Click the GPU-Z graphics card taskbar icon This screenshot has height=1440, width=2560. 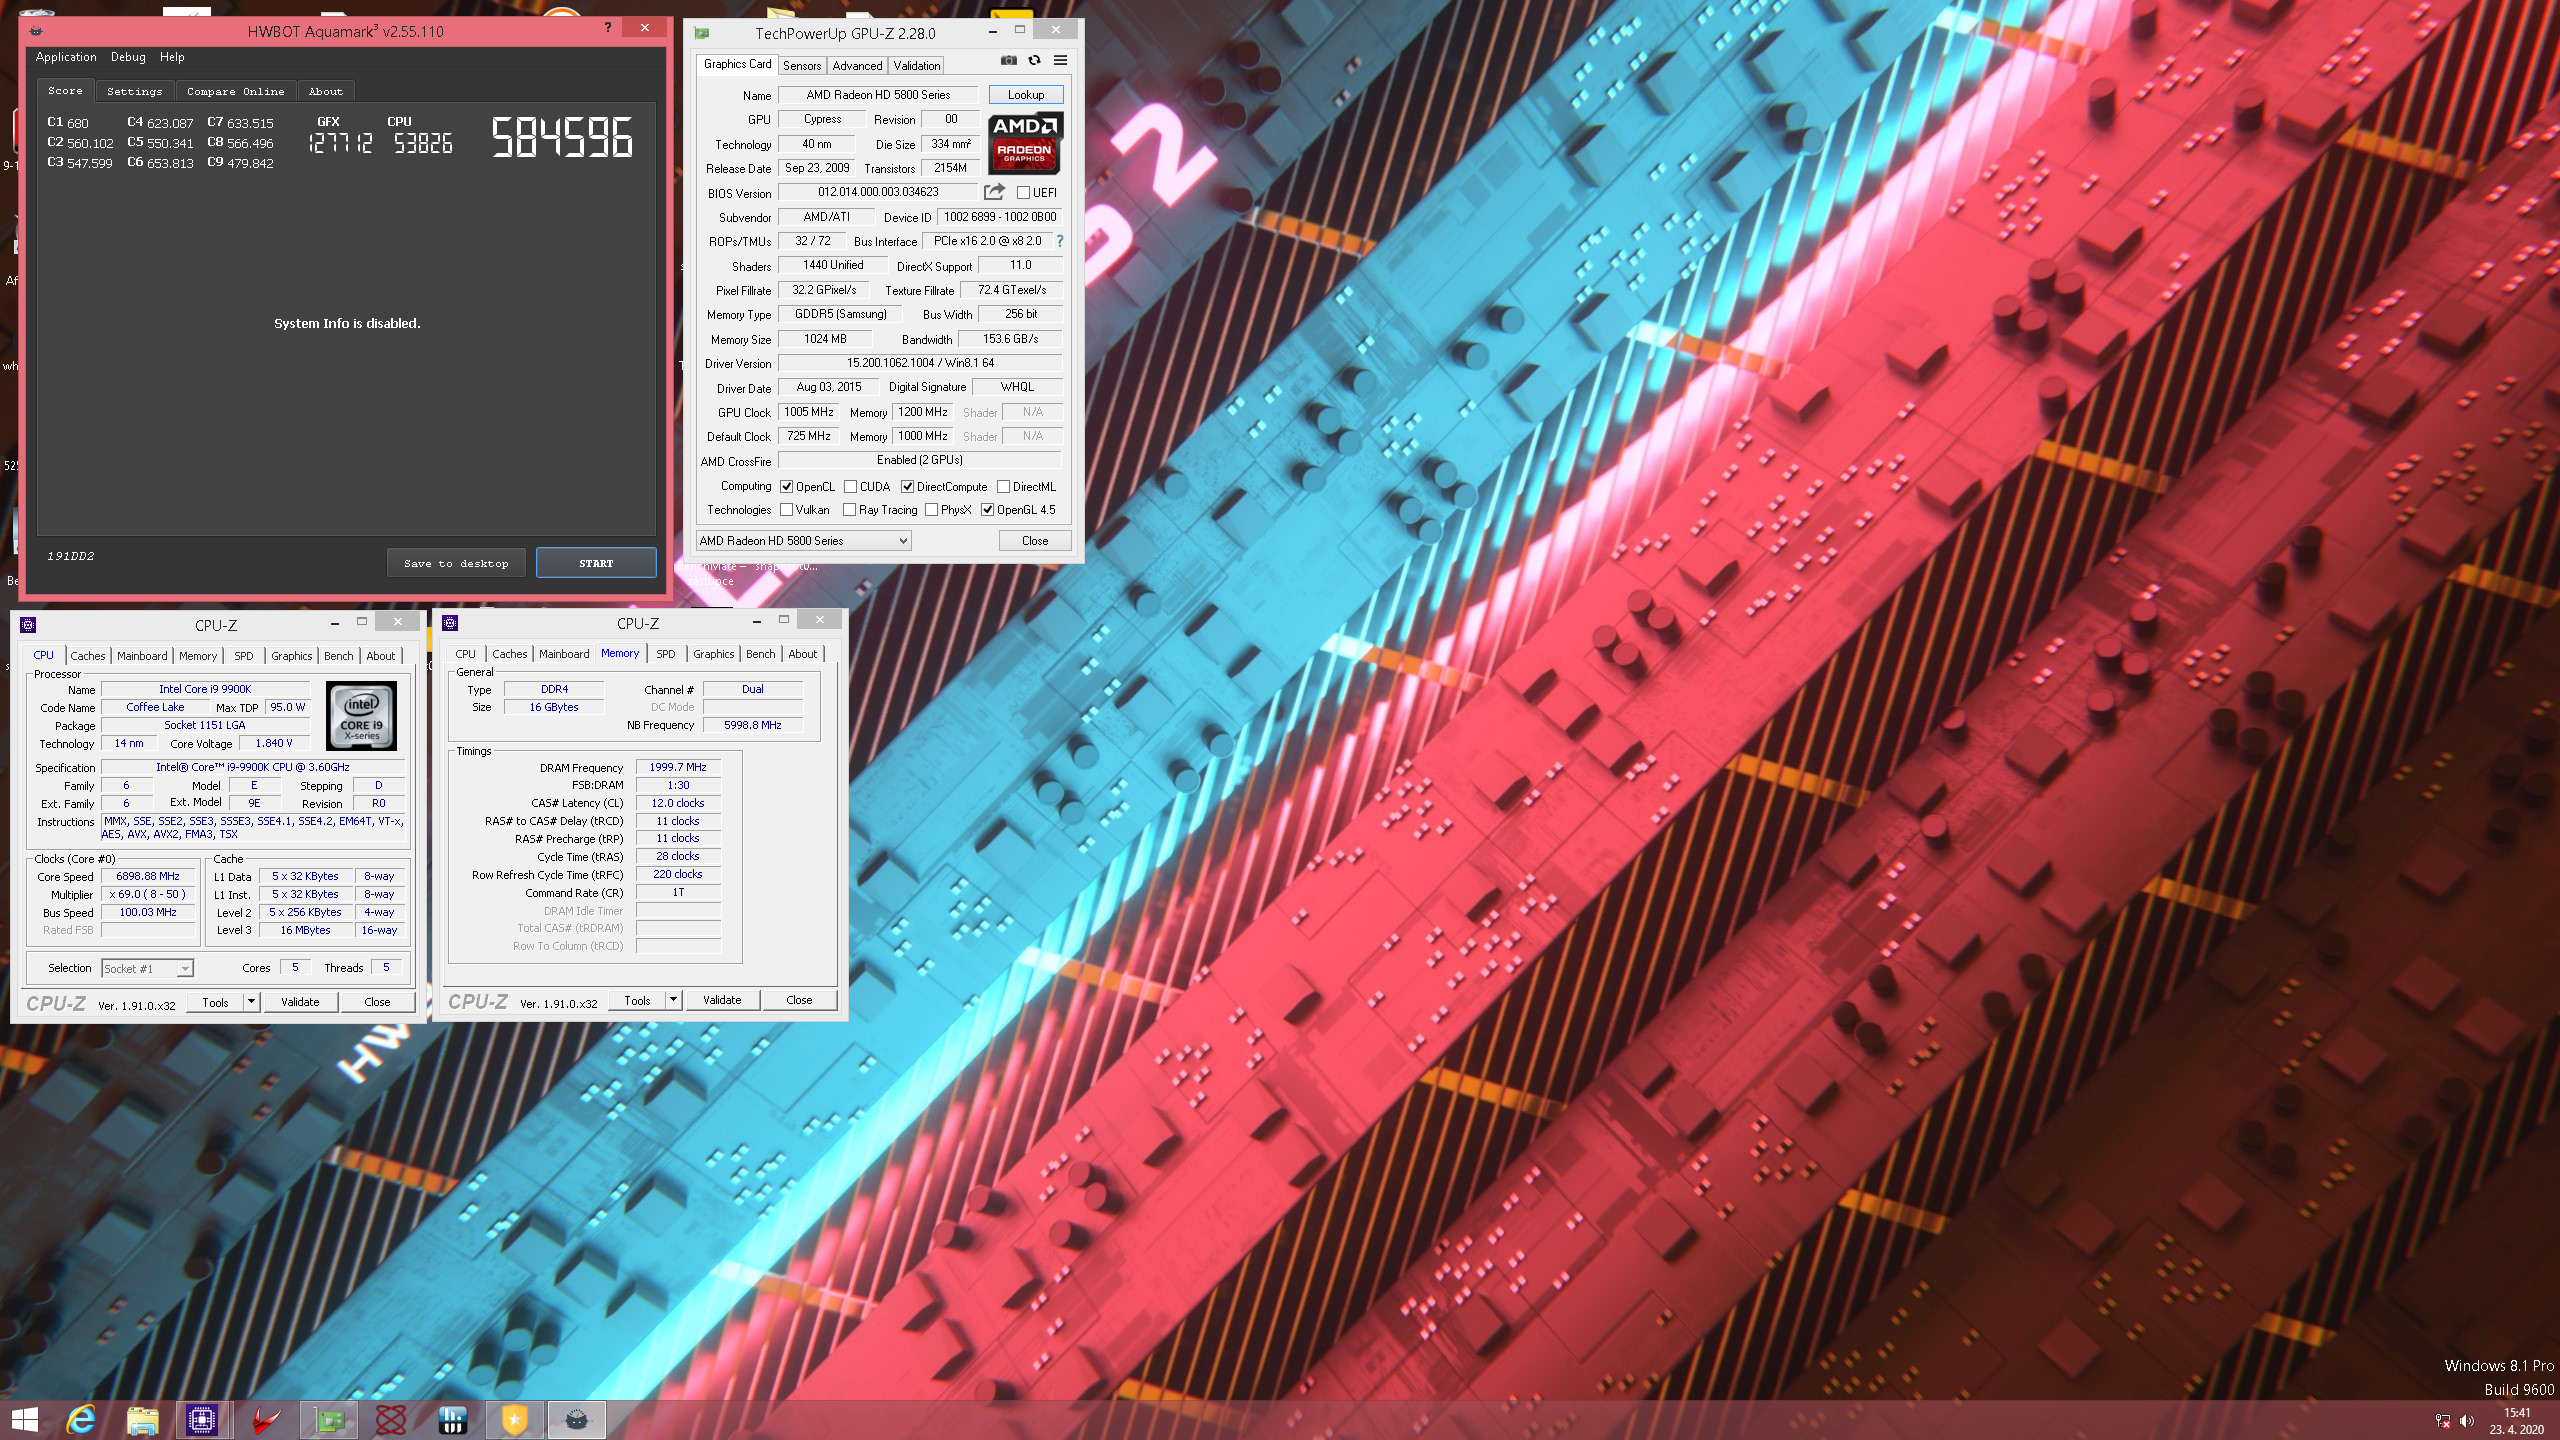(x=329, y=1420)
